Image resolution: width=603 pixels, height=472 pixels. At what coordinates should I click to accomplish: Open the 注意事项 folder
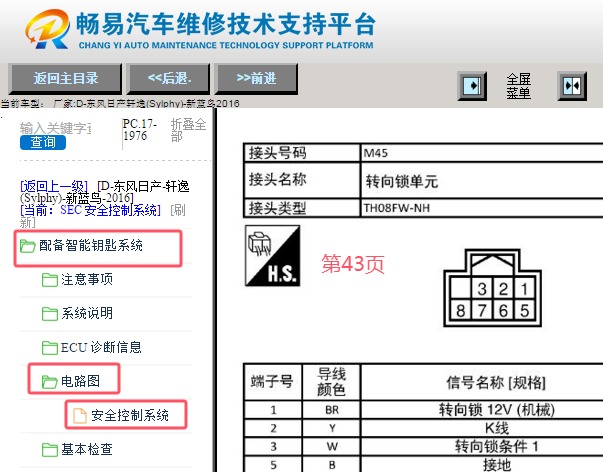[x=87, y=279]
